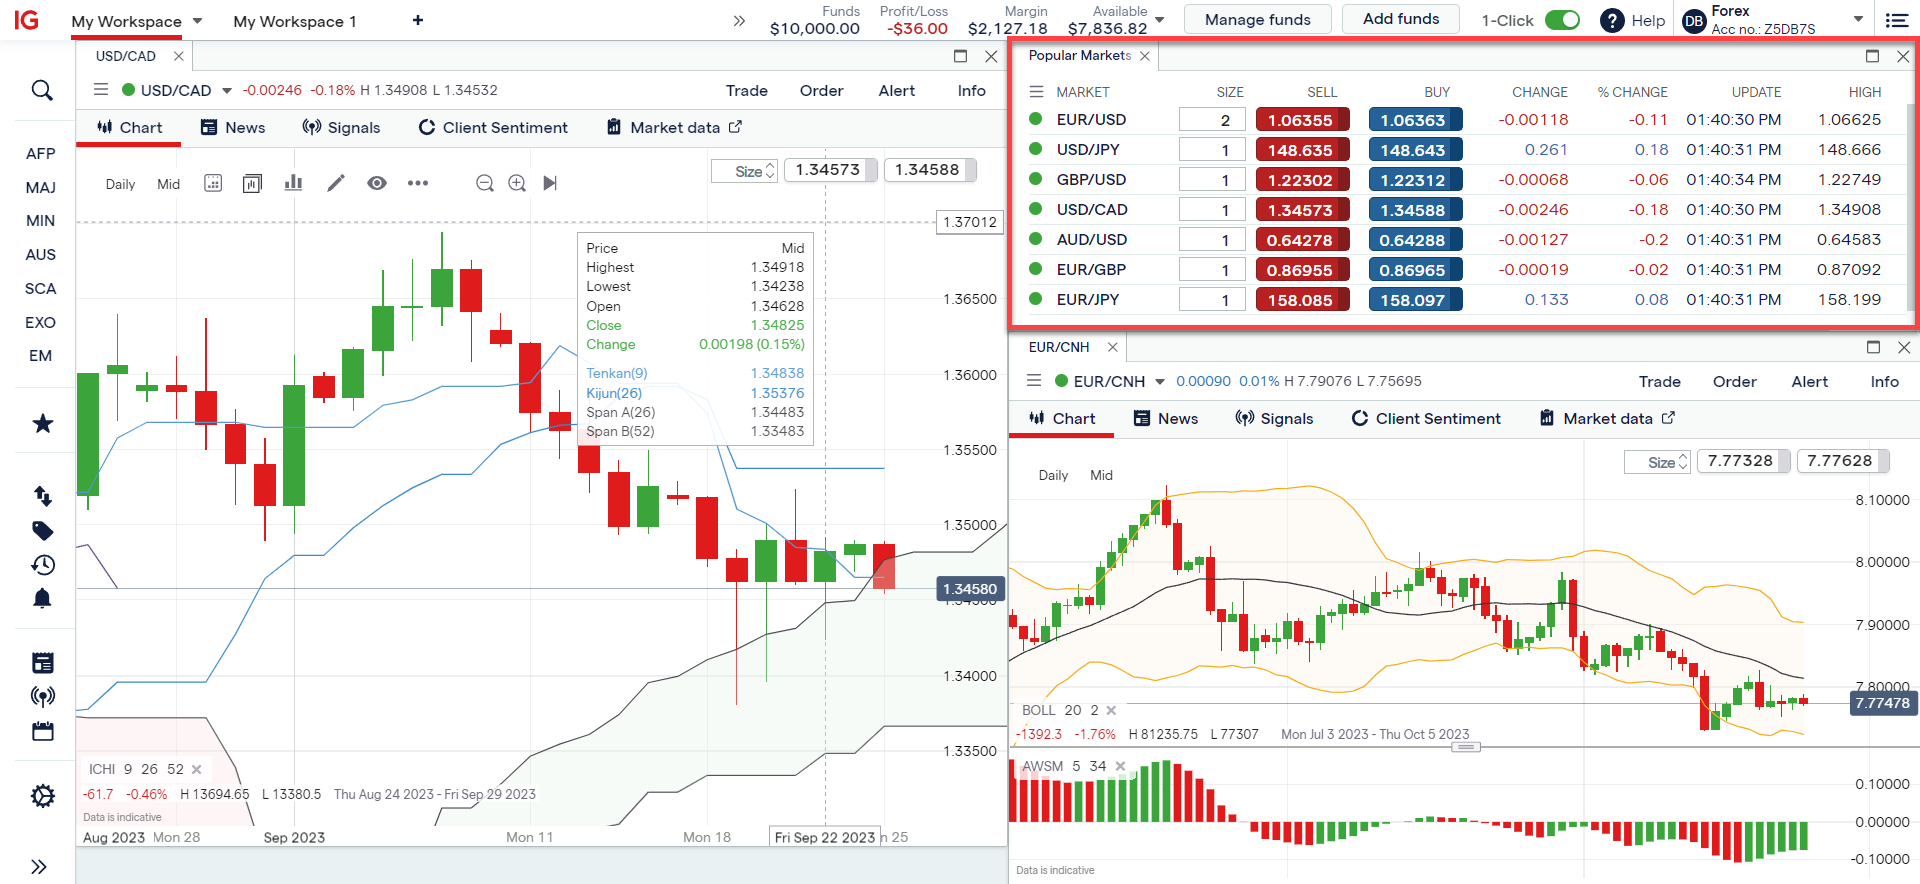The width and height of the screenshot is (1920, 884).
Task: Remove the ICHI indicator from chart
Action: click(197, 769)
